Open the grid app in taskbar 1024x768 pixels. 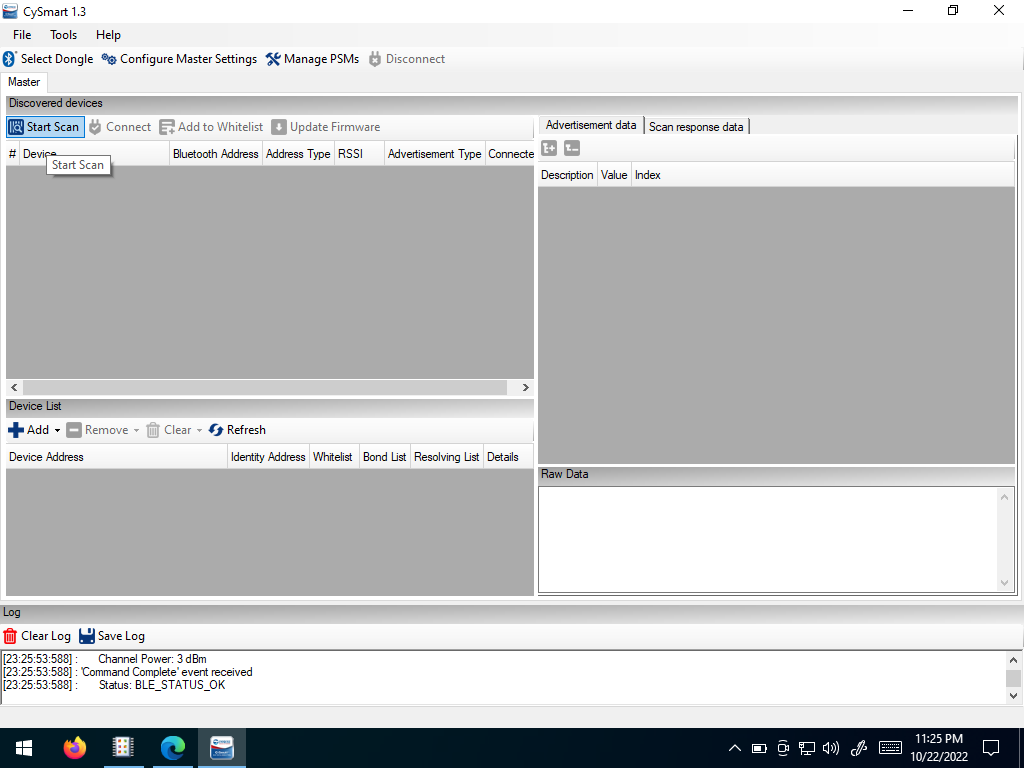(x=123, y=748)
